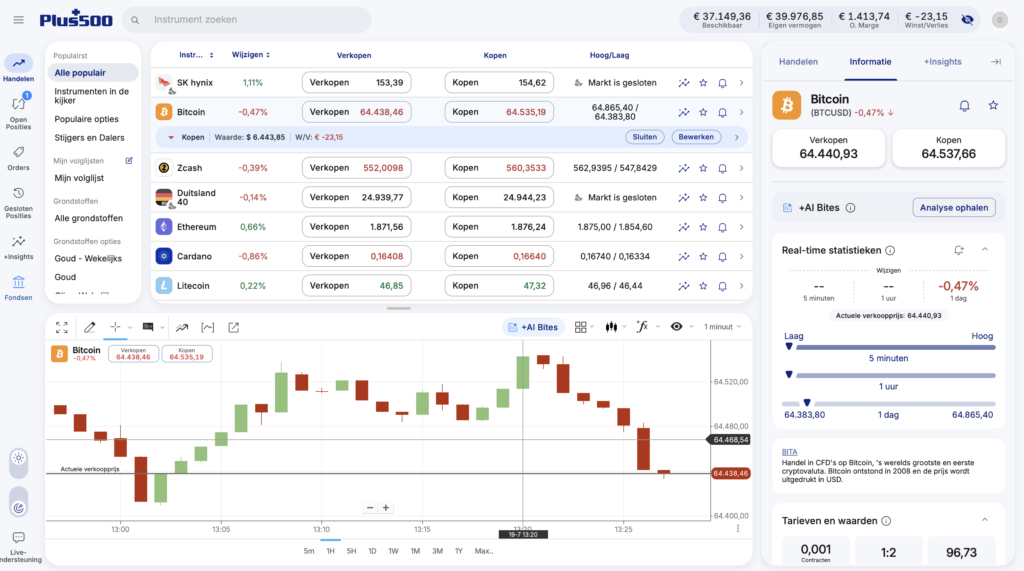Select Stijgers en Dalers category
1024x571 pixels.
click(x=89, y=138)
